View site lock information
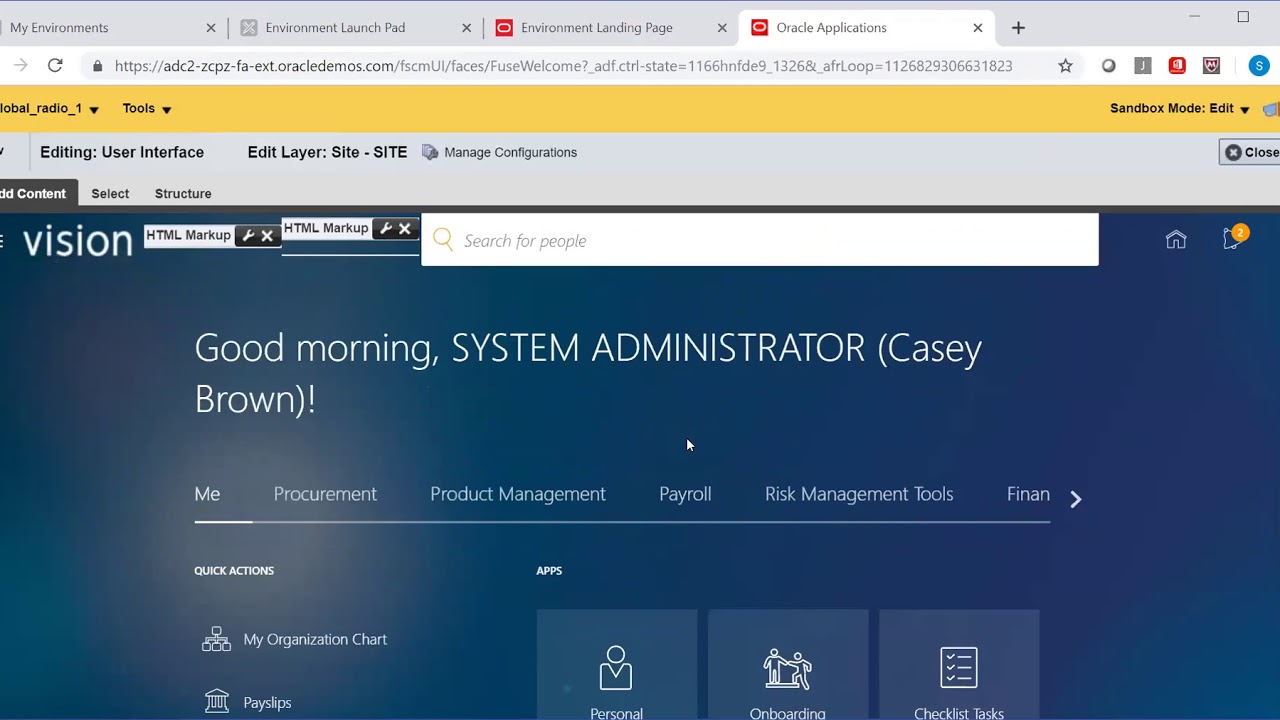This screenshot has width=1280, height=720. coord(97,66)
